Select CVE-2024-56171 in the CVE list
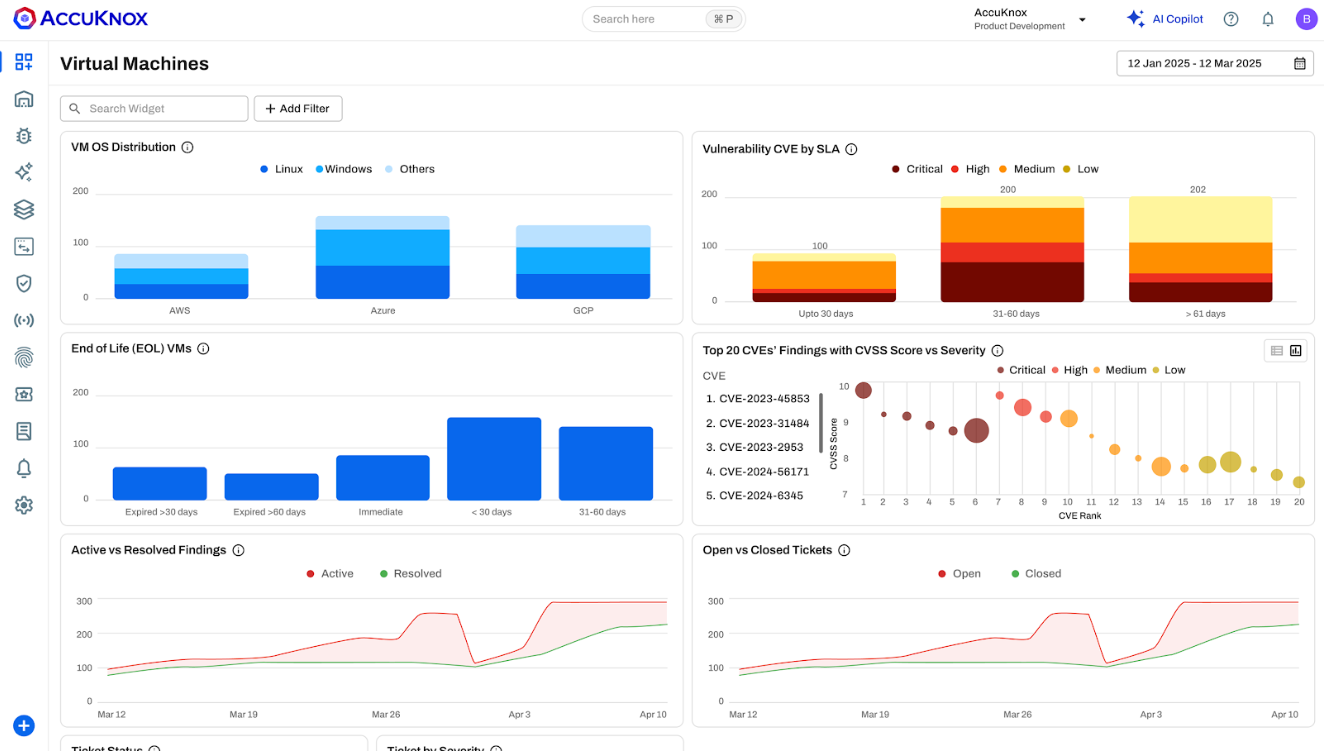Image resolution: width=1324 pixels, height=751 pixels. pos(763,471)
